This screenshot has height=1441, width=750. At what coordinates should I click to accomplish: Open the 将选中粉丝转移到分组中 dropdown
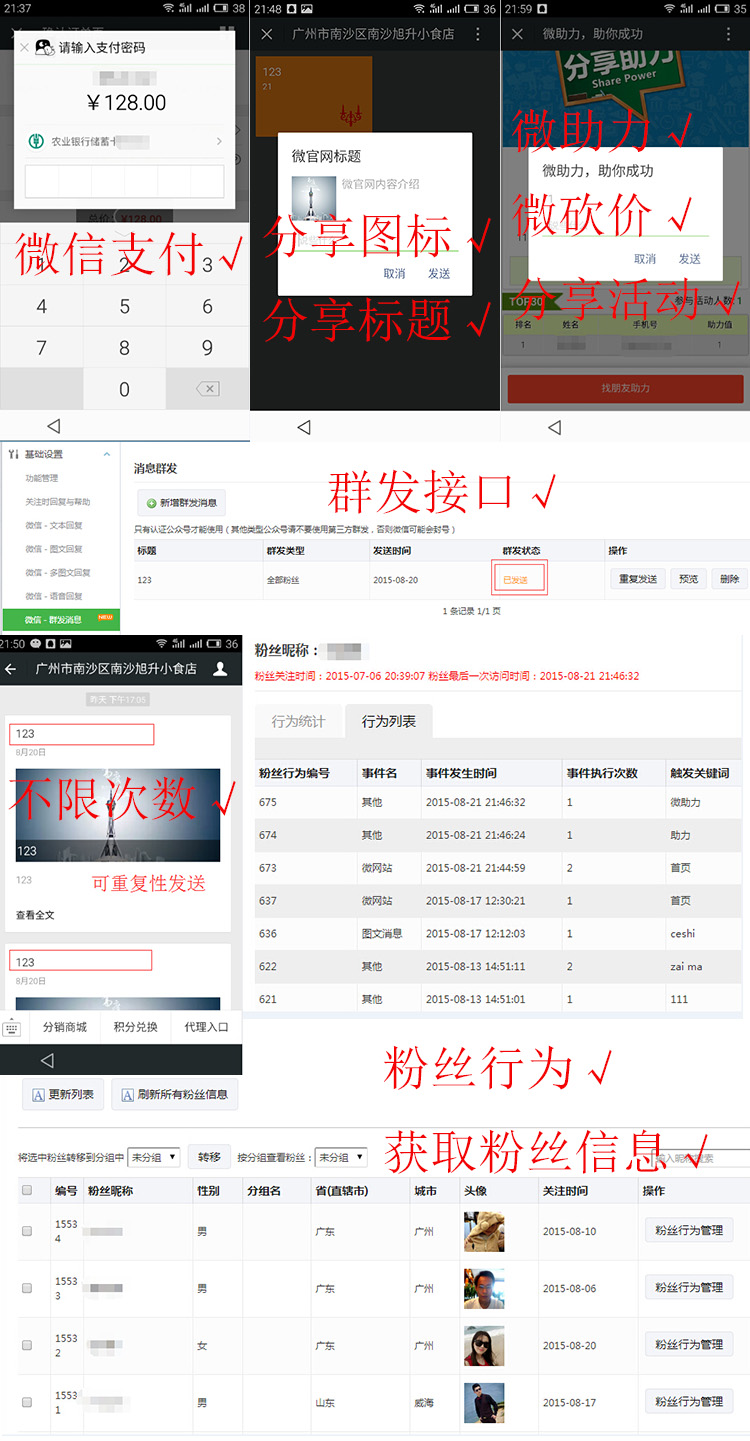click(x=154, y=1157)
